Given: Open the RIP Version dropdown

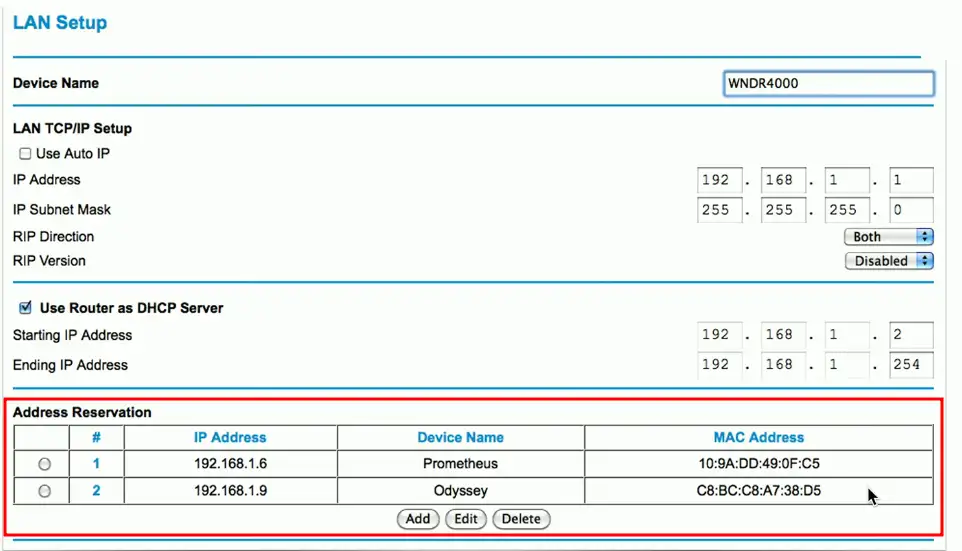Looking at the screenshot, I should tap(888, 261).
